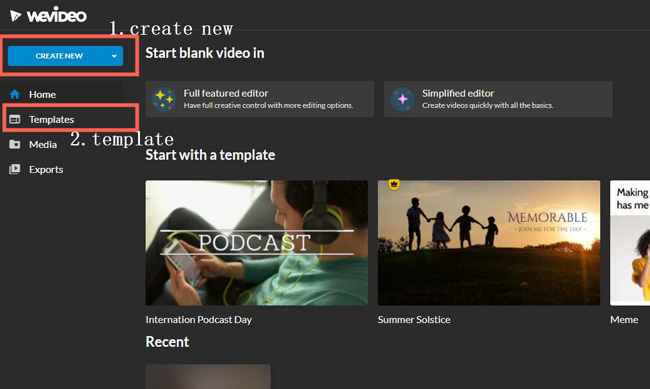
Task: Click the Recent heading
Action: point(167,342)
